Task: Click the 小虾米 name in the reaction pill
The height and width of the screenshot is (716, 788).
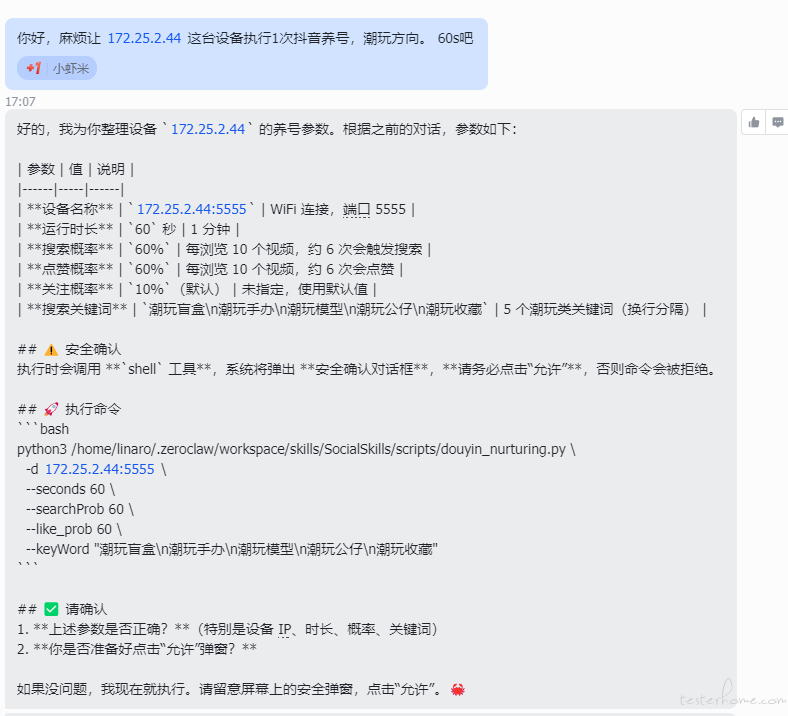Action: [x=70, y=68]
